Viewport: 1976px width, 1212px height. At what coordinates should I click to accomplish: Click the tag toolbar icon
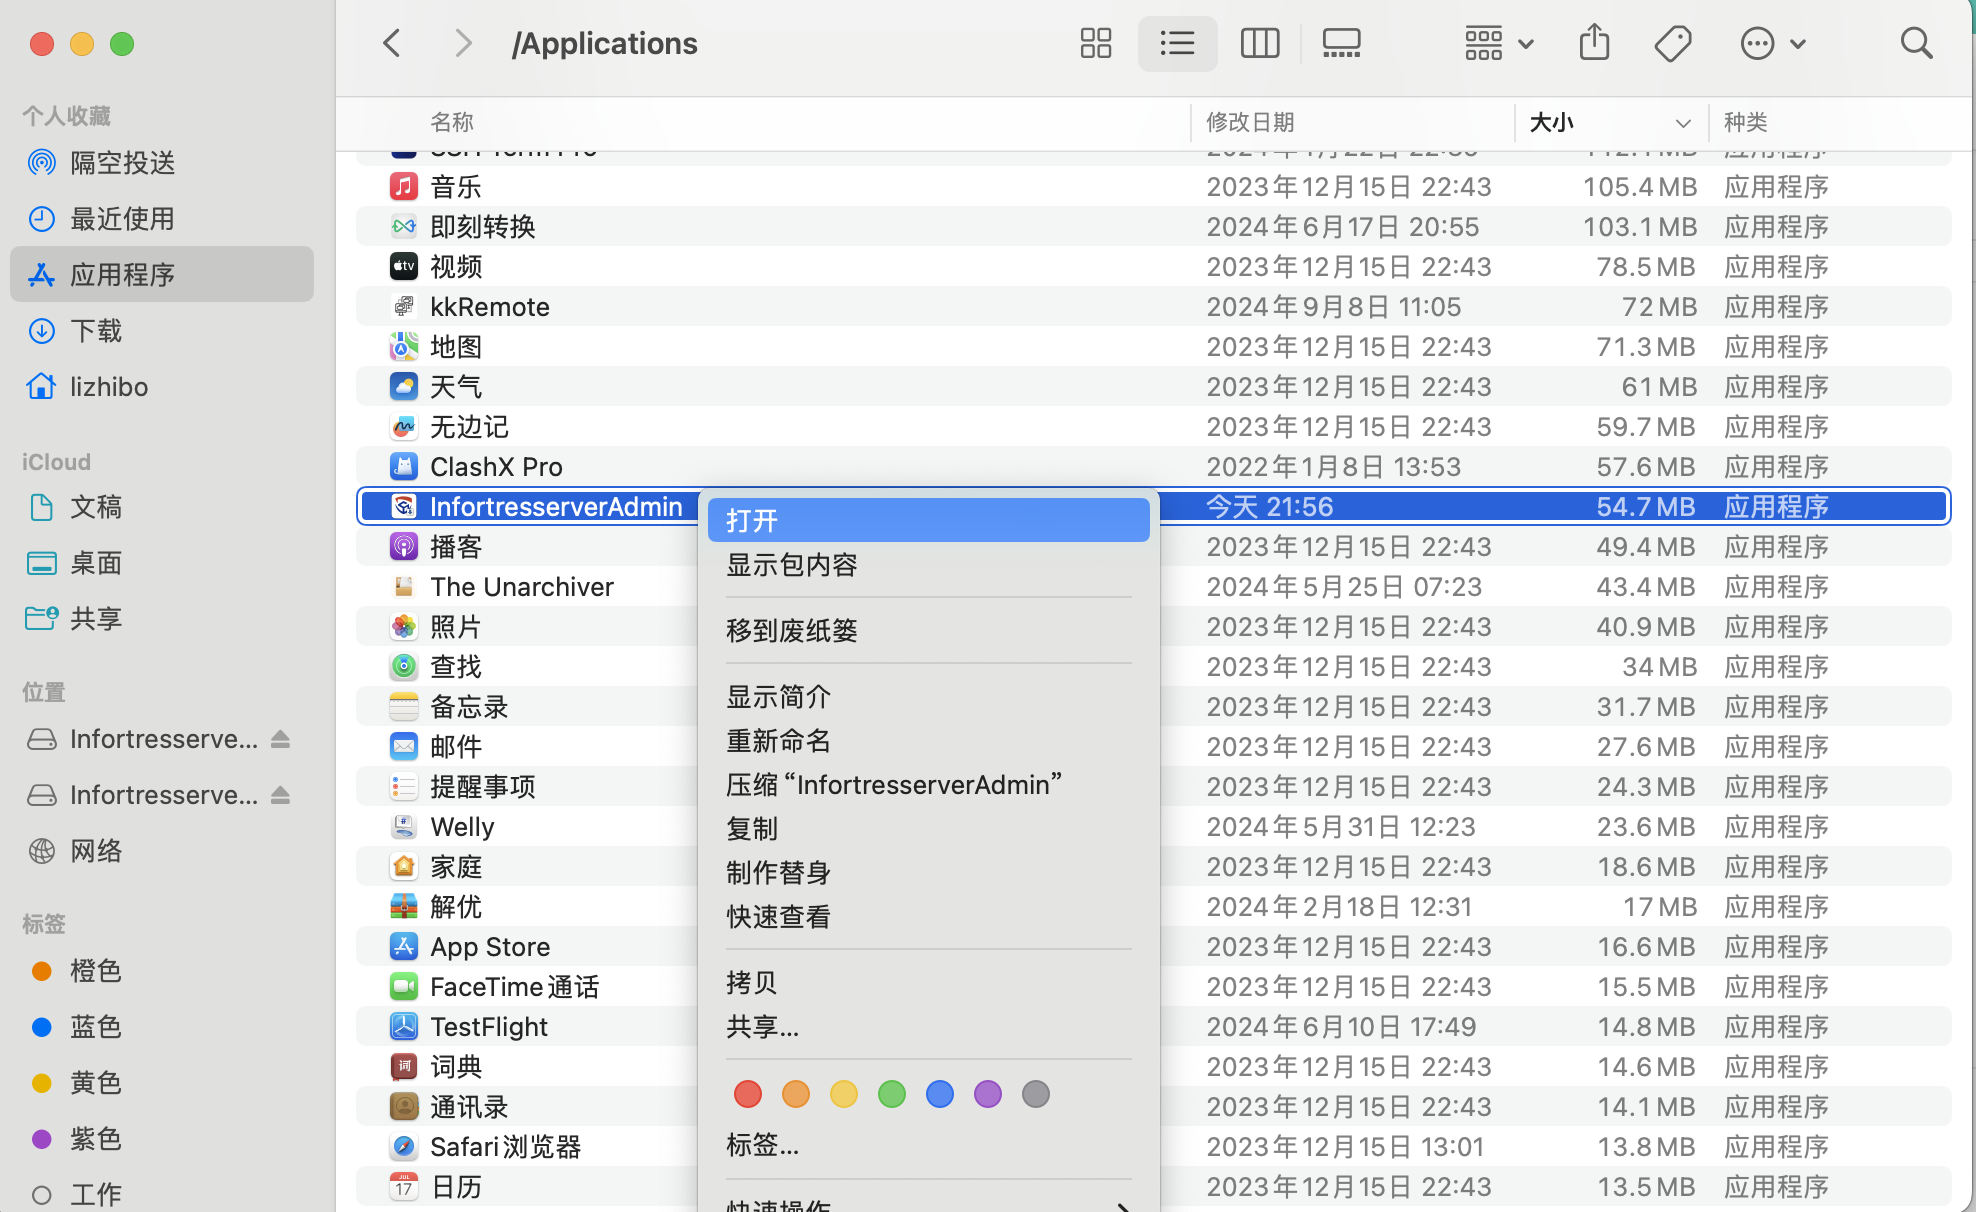tap(1672, 43)
